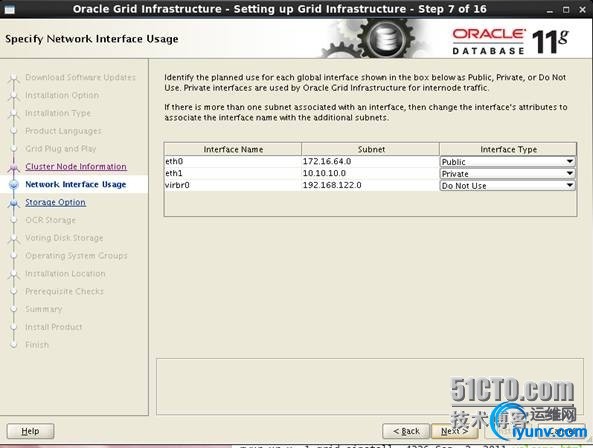The height and width of the screenshot is (448, 593).
Task: Click the Download Software Updates step
Action: point(80,78)
